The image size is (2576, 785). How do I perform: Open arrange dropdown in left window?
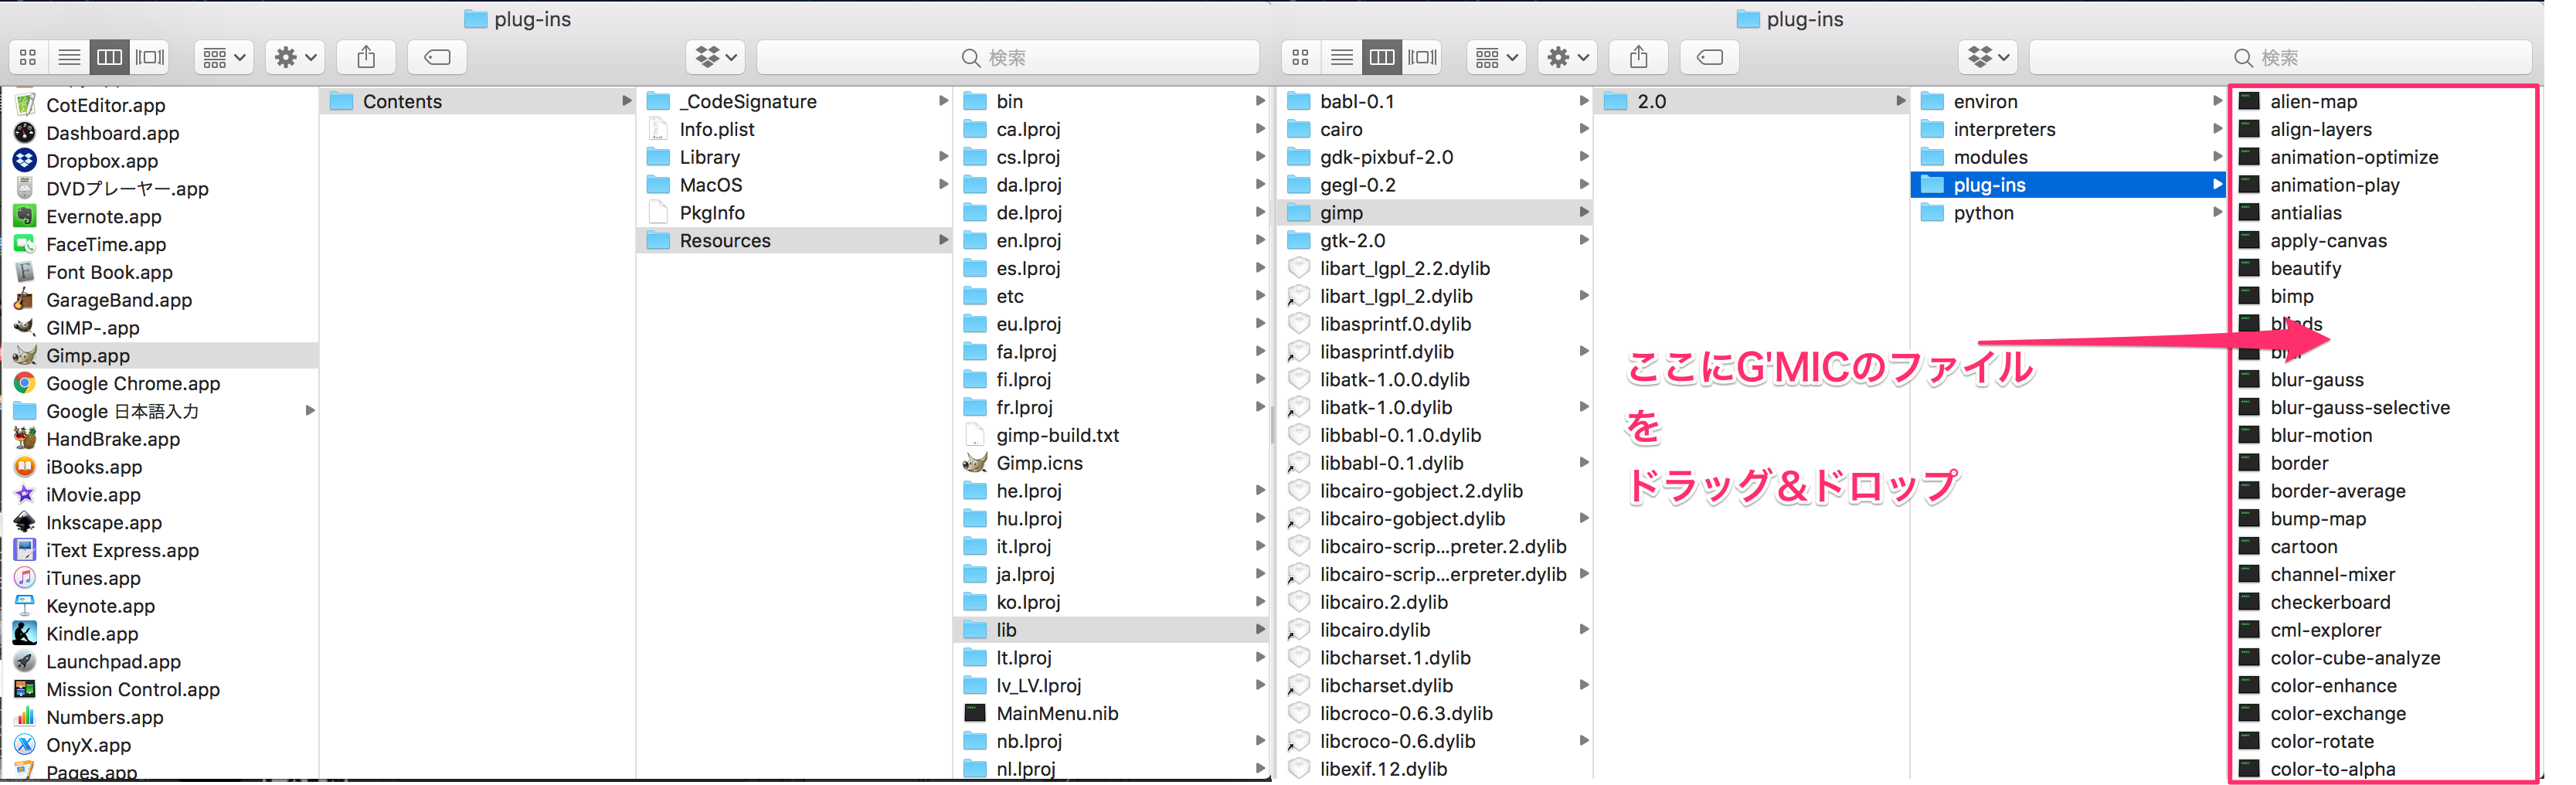point(224,58)
